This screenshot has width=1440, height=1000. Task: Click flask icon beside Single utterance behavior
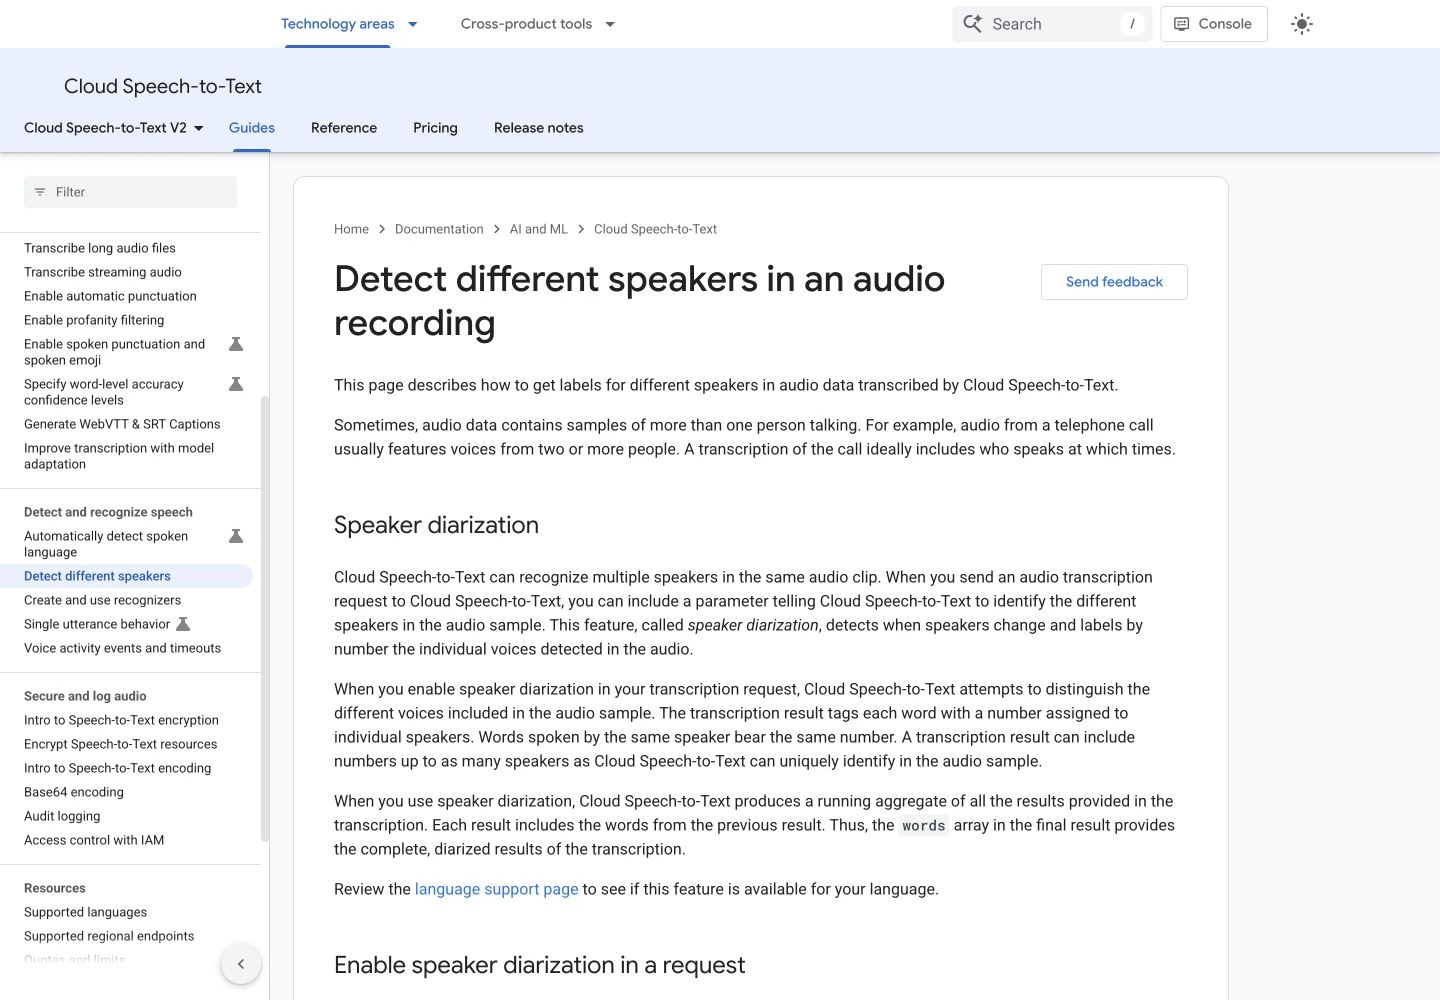point(183,624)
